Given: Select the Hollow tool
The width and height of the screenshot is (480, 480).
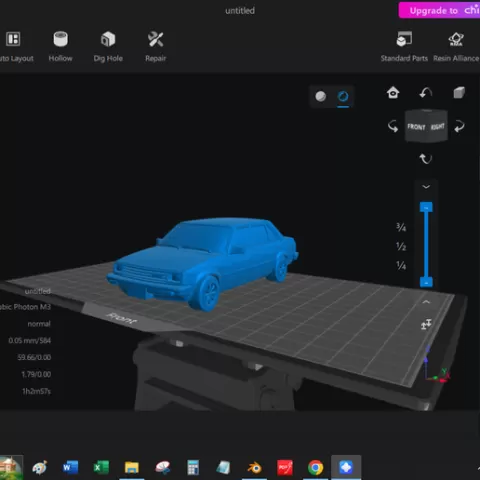Looking at the screenshot, I should click(x=60, y=47).
